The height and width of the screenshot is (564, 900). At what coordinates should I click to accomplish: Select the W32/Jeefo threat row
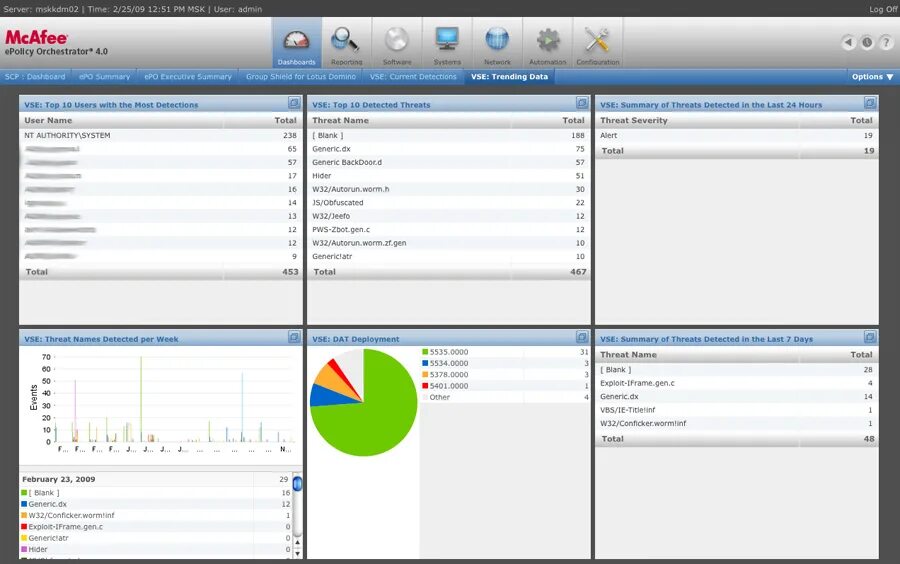(449, 216)
